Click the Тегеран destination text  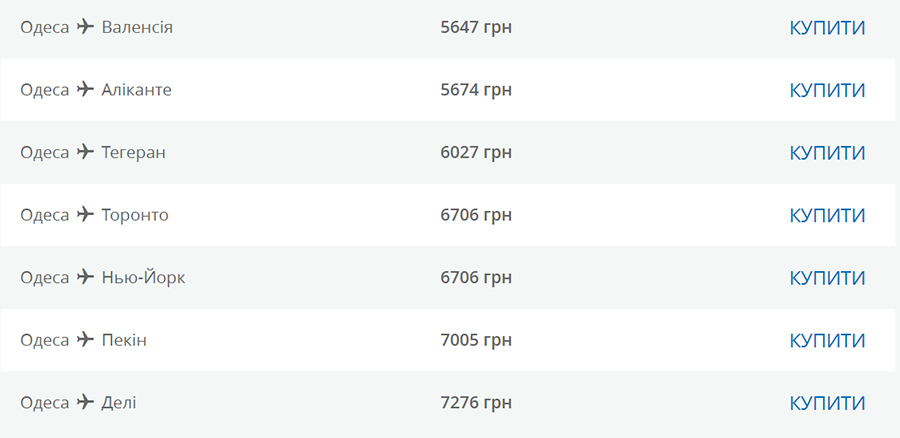coord(134,152)
